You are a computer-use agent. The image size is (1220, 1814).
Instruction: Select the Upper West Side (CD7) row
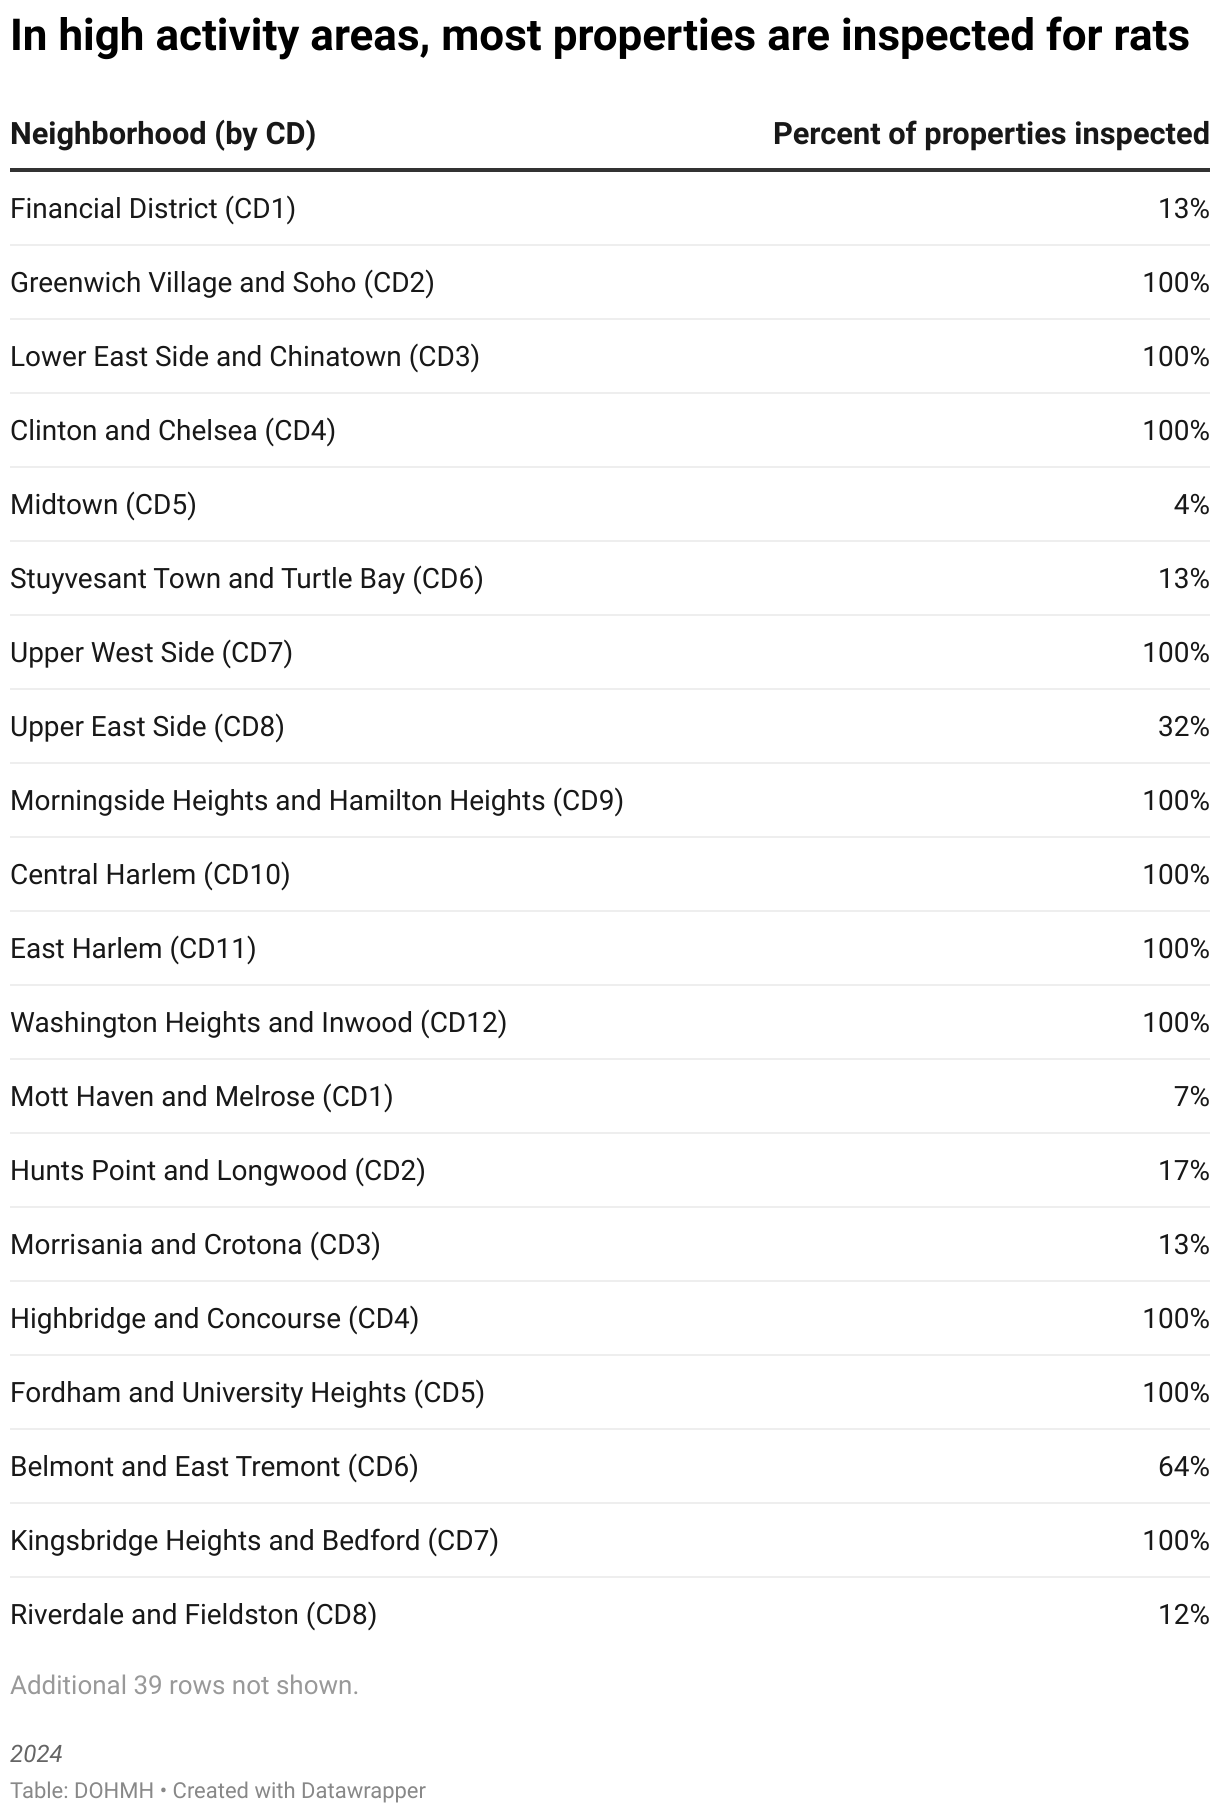151,653
